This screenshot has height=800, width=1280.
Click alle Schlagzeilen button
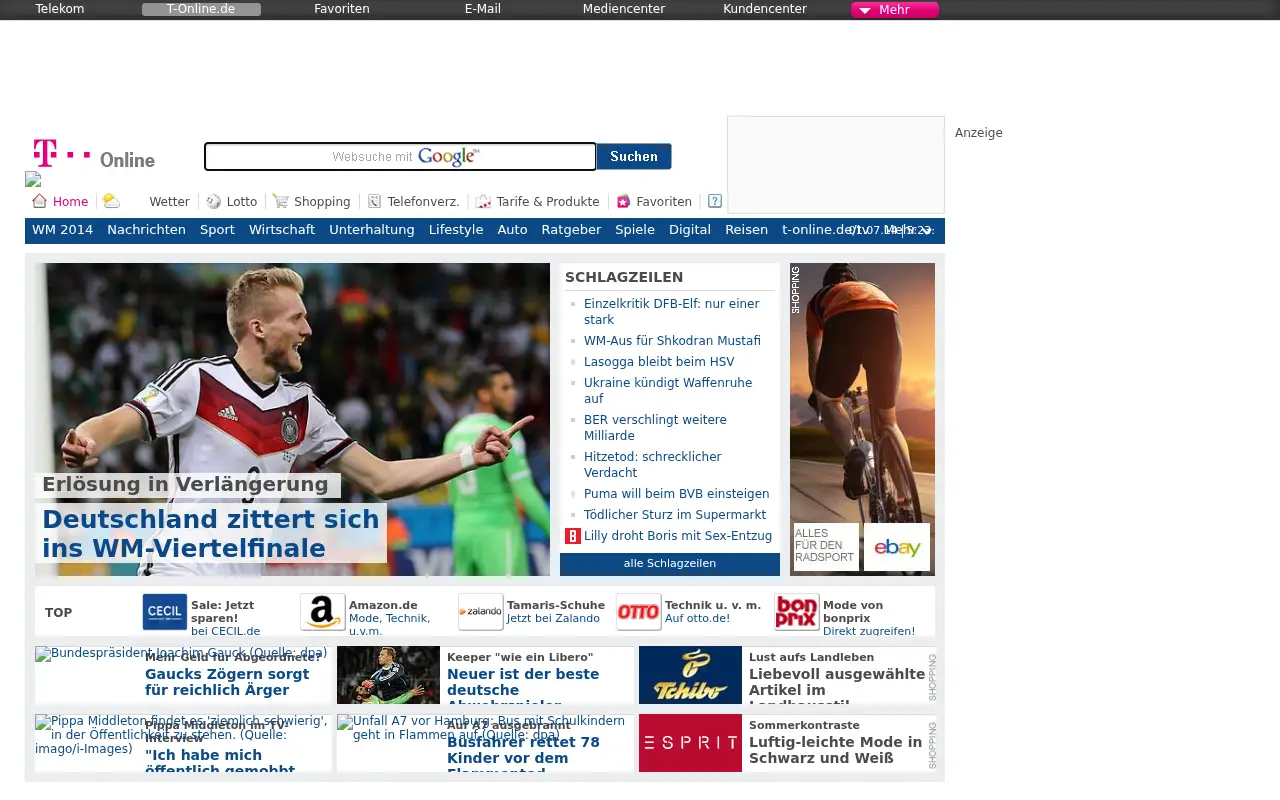(670, 564)
